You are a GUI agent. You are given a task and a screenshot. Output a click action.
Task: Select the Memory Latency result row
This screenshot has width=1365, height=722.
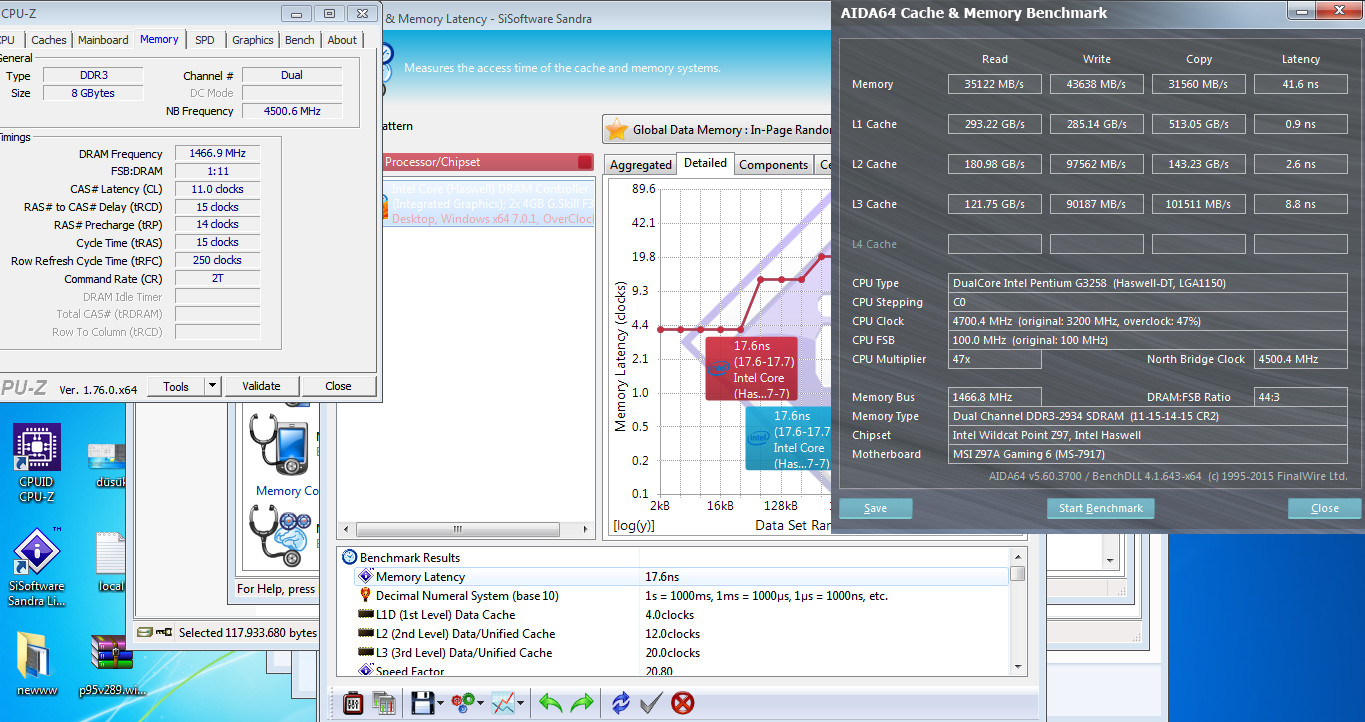click(x=682, y=577)
